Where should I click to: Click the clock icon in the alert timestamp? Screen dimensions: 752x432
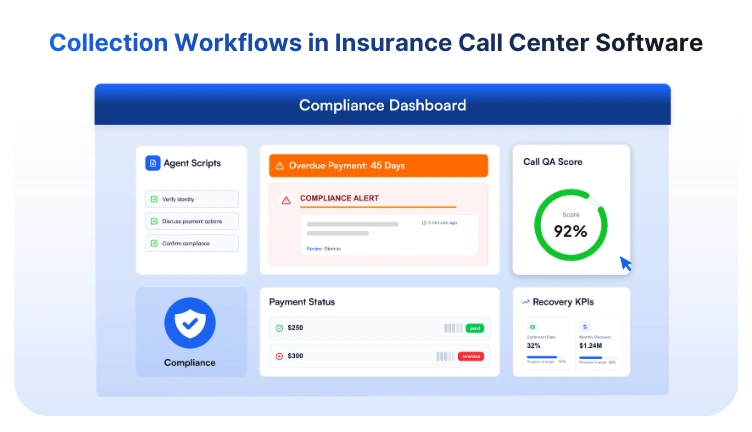click(x=424, y=223)
